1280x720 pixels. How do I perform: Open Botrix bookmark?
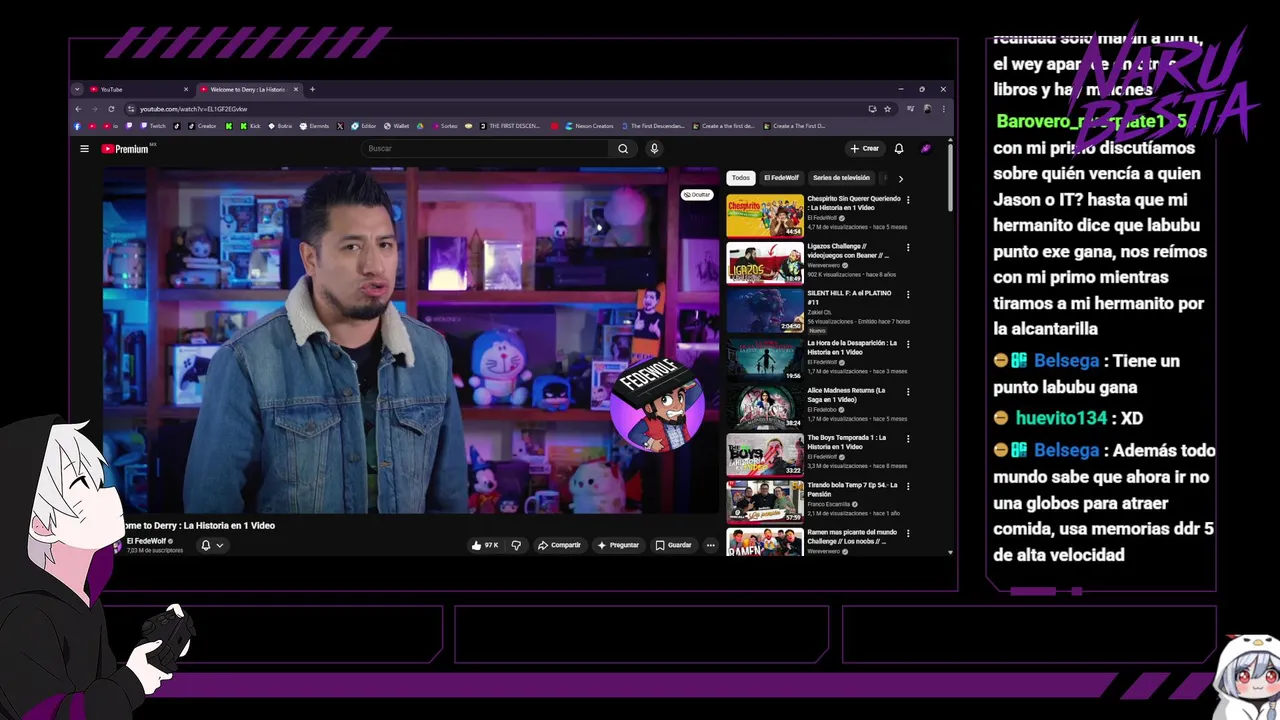[x=279, y=126]
